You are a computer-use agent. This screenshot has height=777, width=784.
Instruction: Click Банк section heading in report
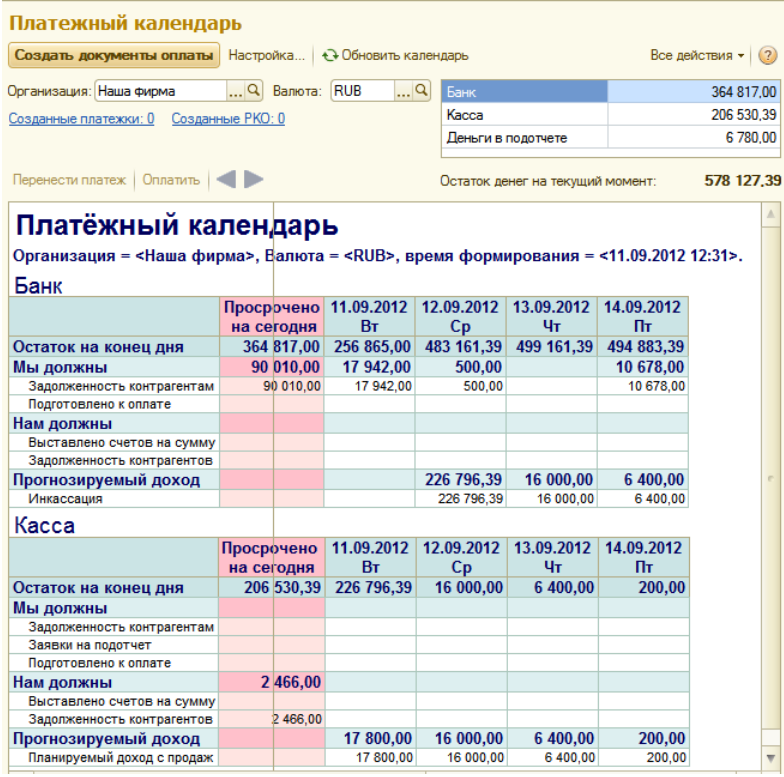click(38, 286)
